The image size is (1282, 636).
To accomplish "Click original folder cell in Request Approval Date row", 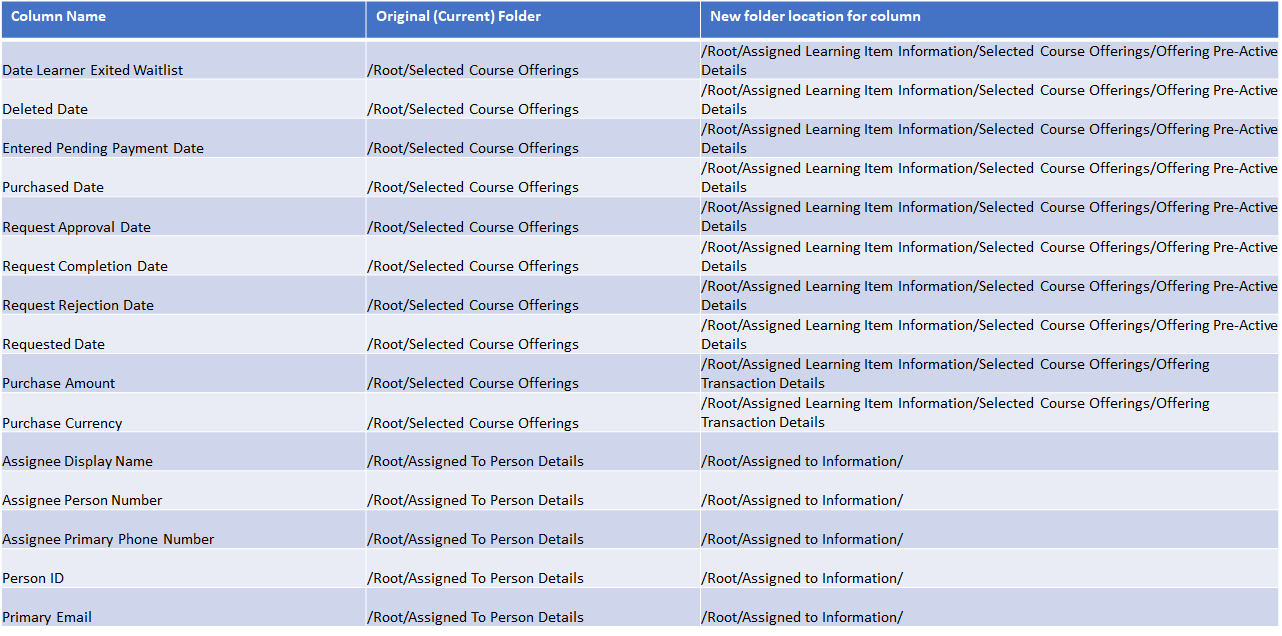I will click(533, 216).
